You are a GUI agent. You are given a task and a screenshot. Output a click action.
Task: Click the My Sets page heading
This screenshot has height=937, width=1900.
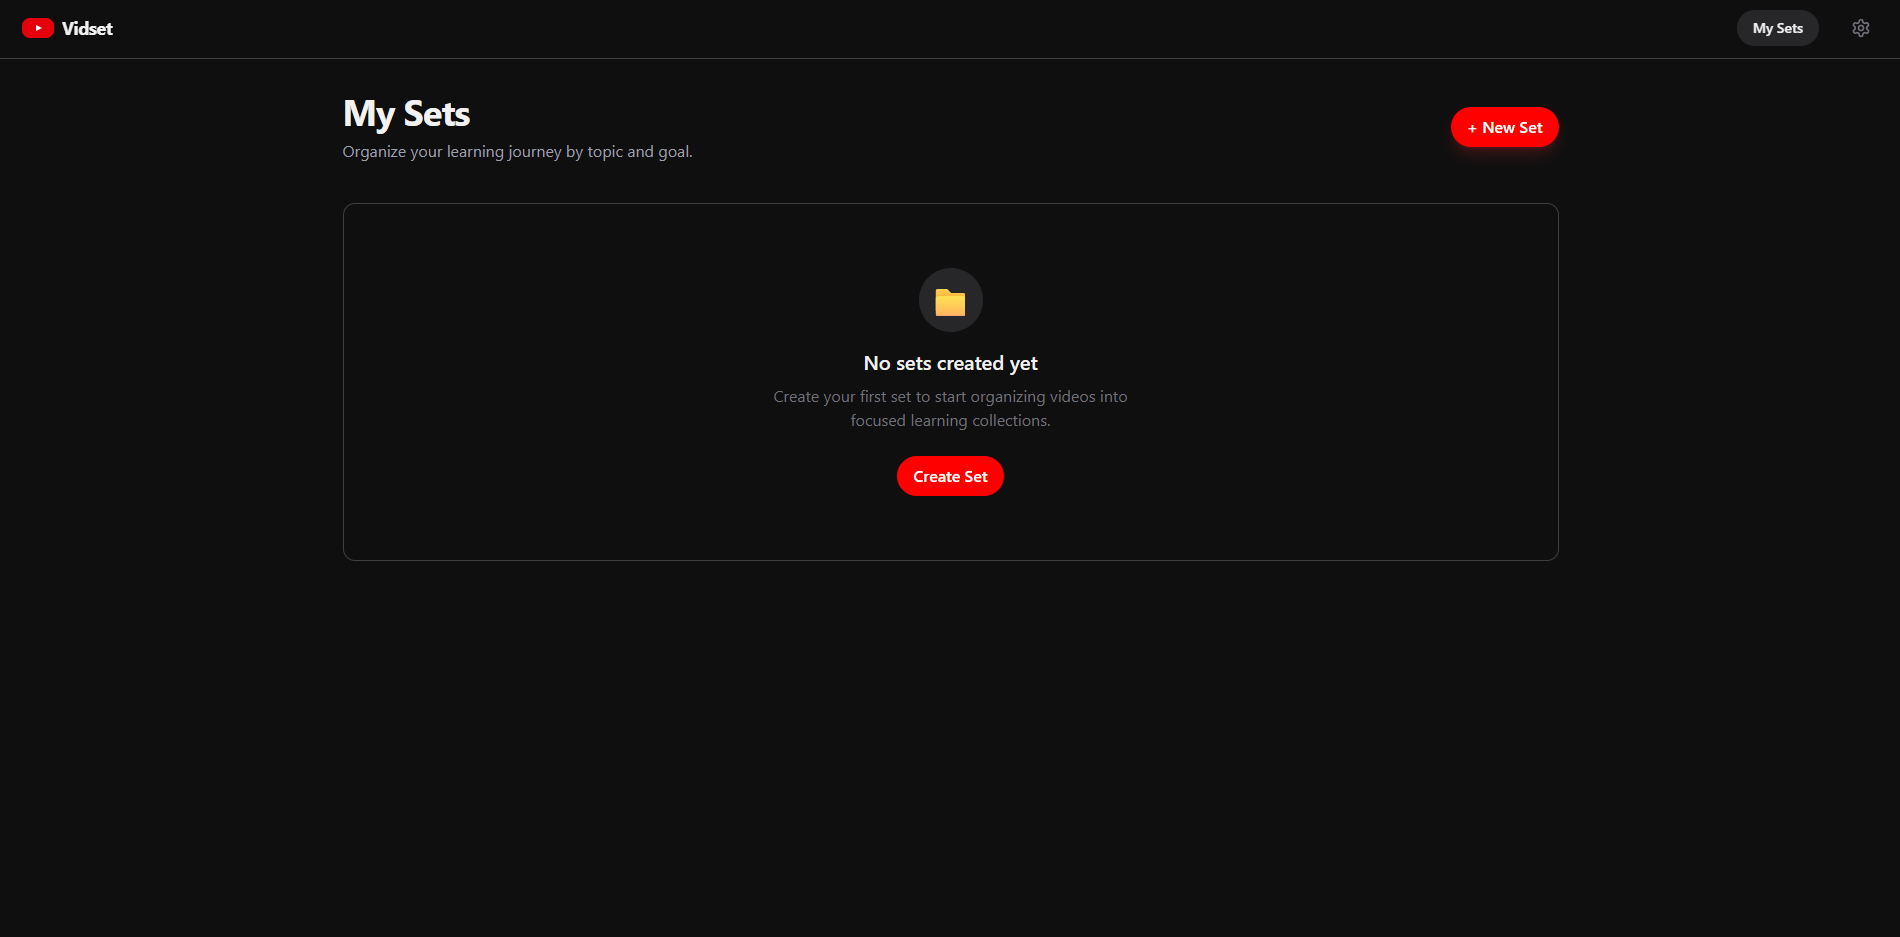tap(406, 113)
